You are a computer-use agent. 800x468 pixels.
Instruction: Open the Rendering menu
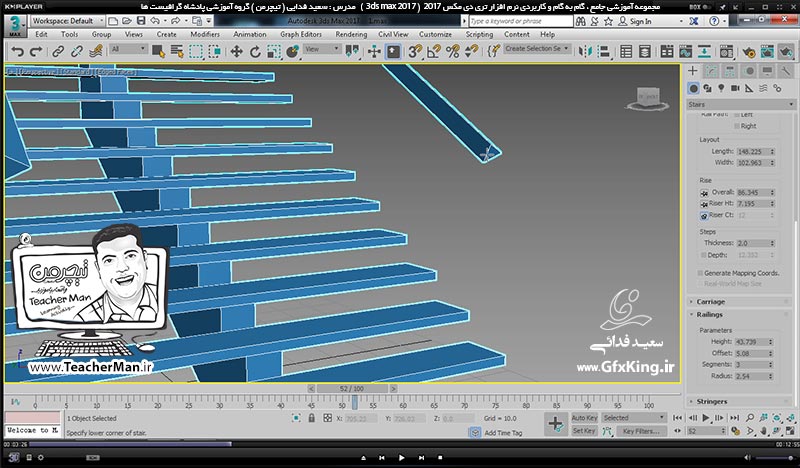pyautogui.click(x=351, y=34)
